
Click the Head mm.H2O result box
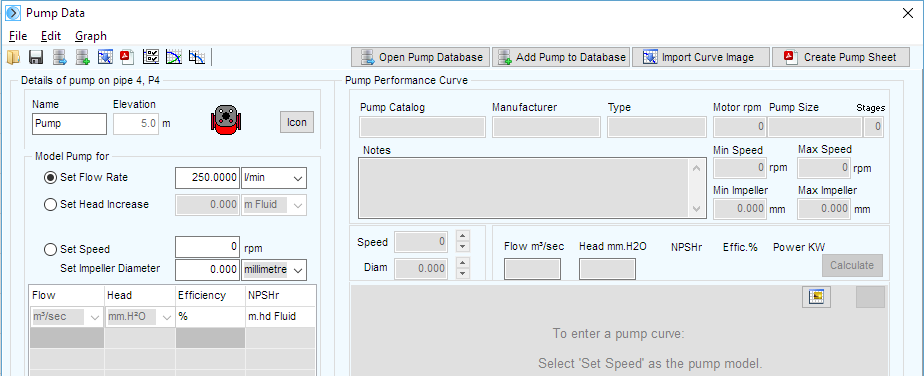pos(608,269)
